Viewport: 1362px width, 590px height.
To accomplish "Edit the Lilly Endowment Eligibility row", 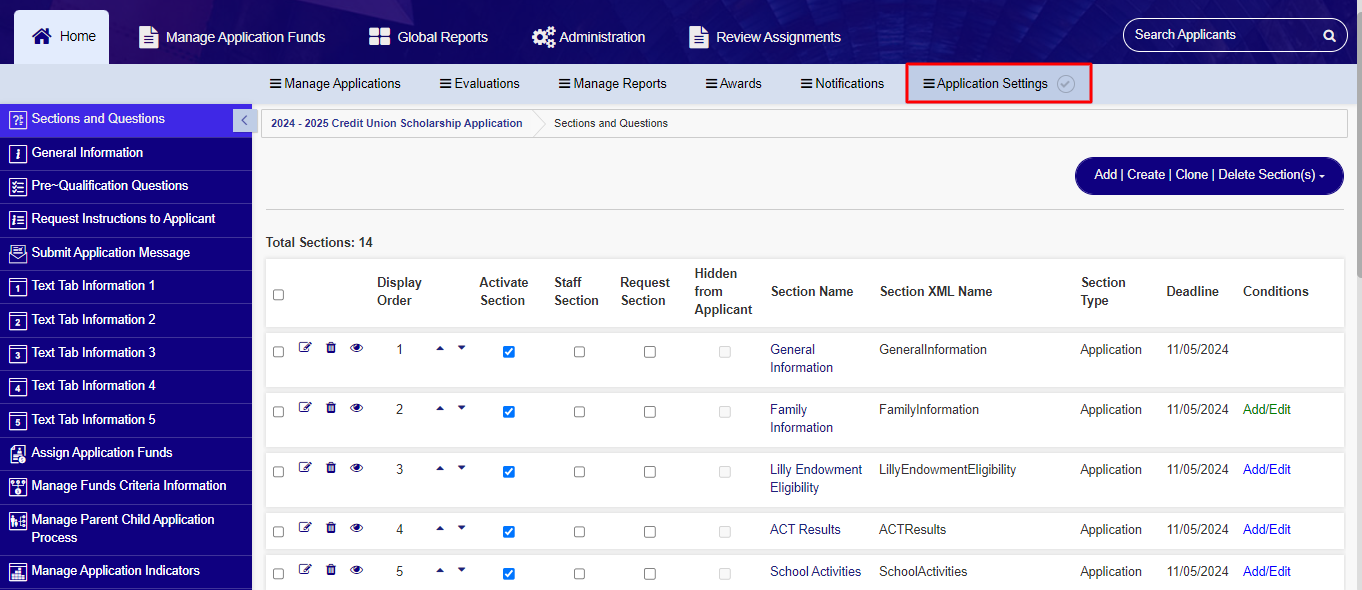I will [305, 468].
